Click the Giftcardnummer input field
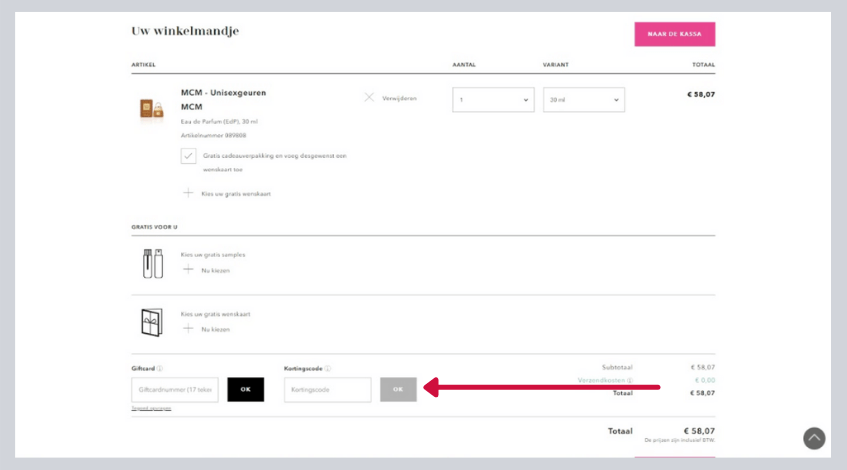The image size is (847, 470). click(174, 390)
